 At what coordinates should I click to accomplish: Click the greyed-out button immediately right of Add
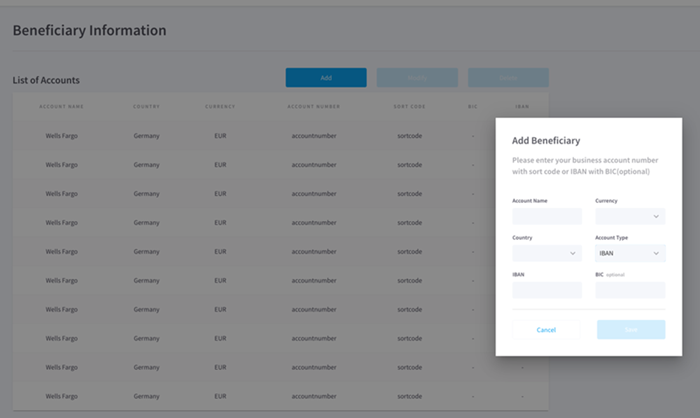pyautogui.click(x=417, y=78)
